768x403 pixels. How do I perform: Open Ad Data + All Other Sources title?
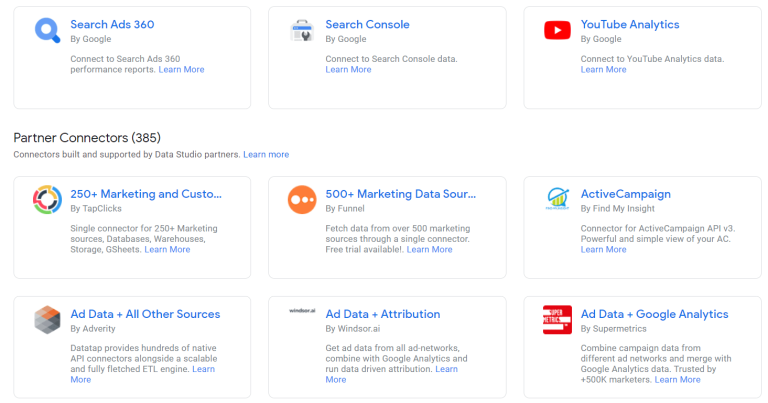[x=145, y=314]
